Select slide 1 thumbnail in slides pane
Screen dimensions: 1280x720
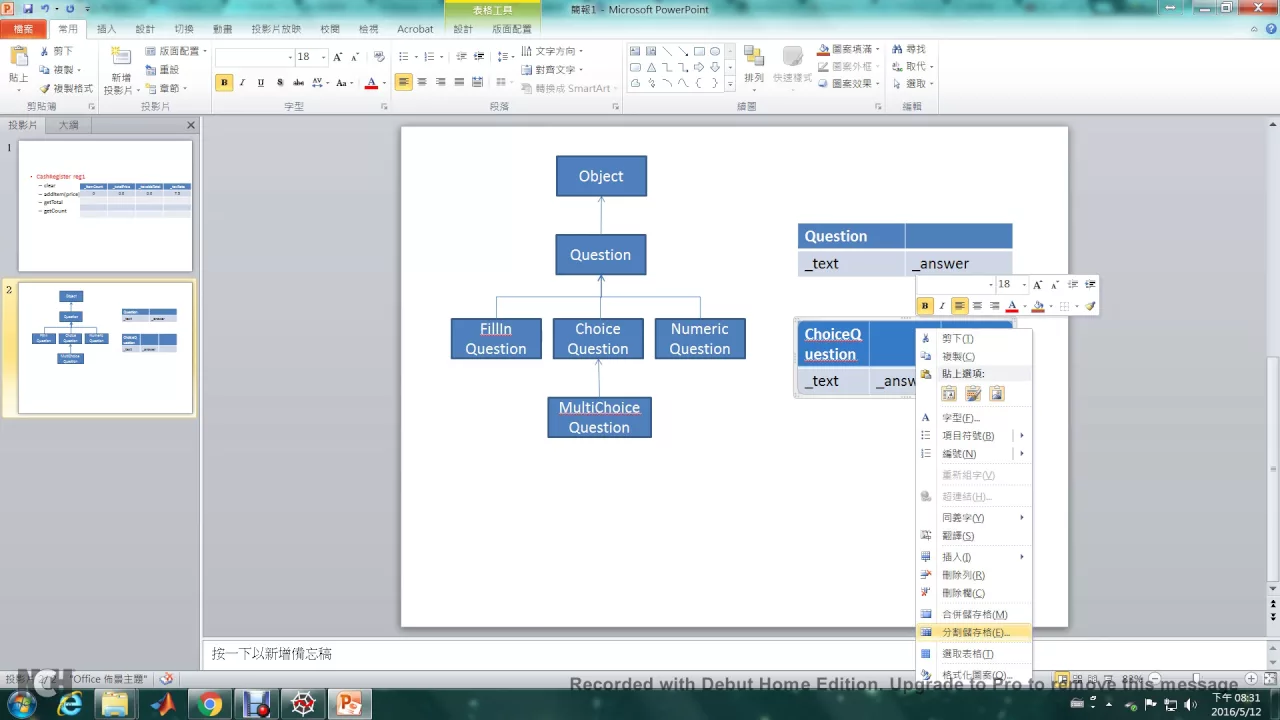pyautogui.click(x=105, y=206)
